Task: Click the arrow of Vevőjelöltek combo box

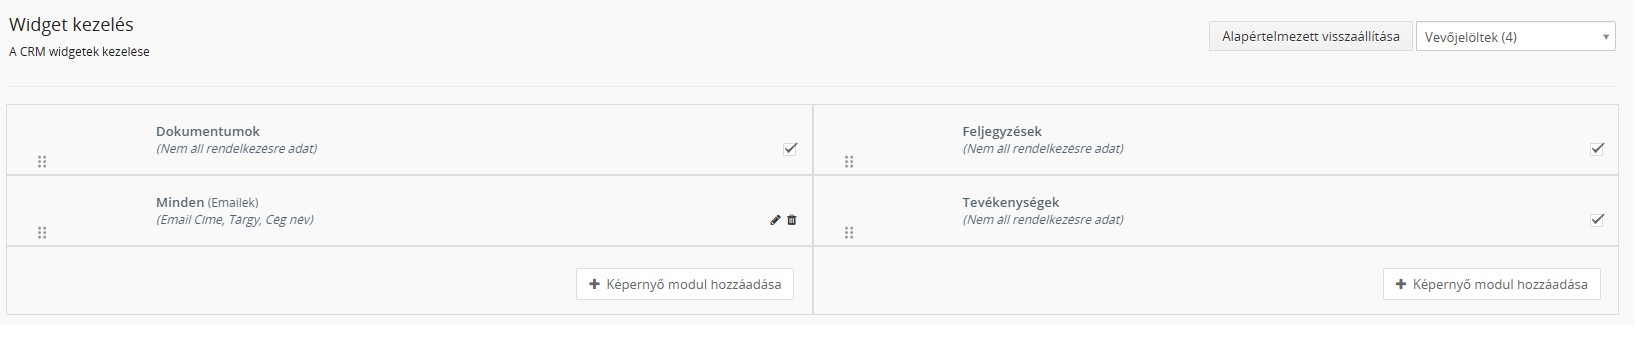Action: click(1606, 37)
